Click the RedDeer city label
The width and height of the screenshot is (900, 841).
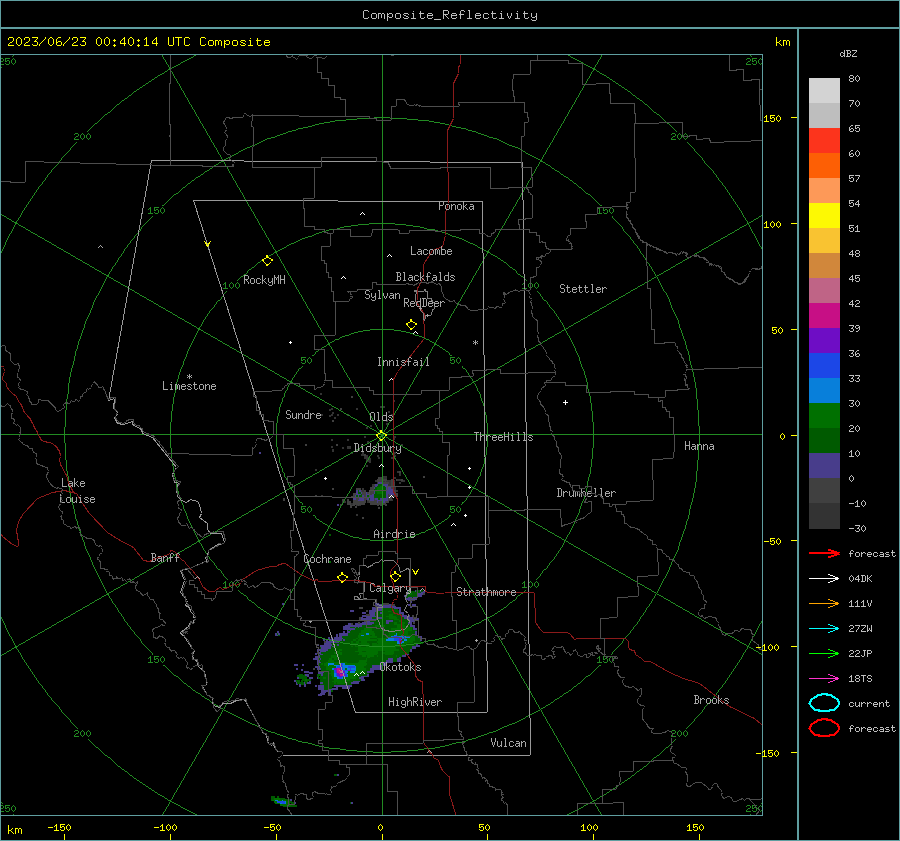click(424, 303)
